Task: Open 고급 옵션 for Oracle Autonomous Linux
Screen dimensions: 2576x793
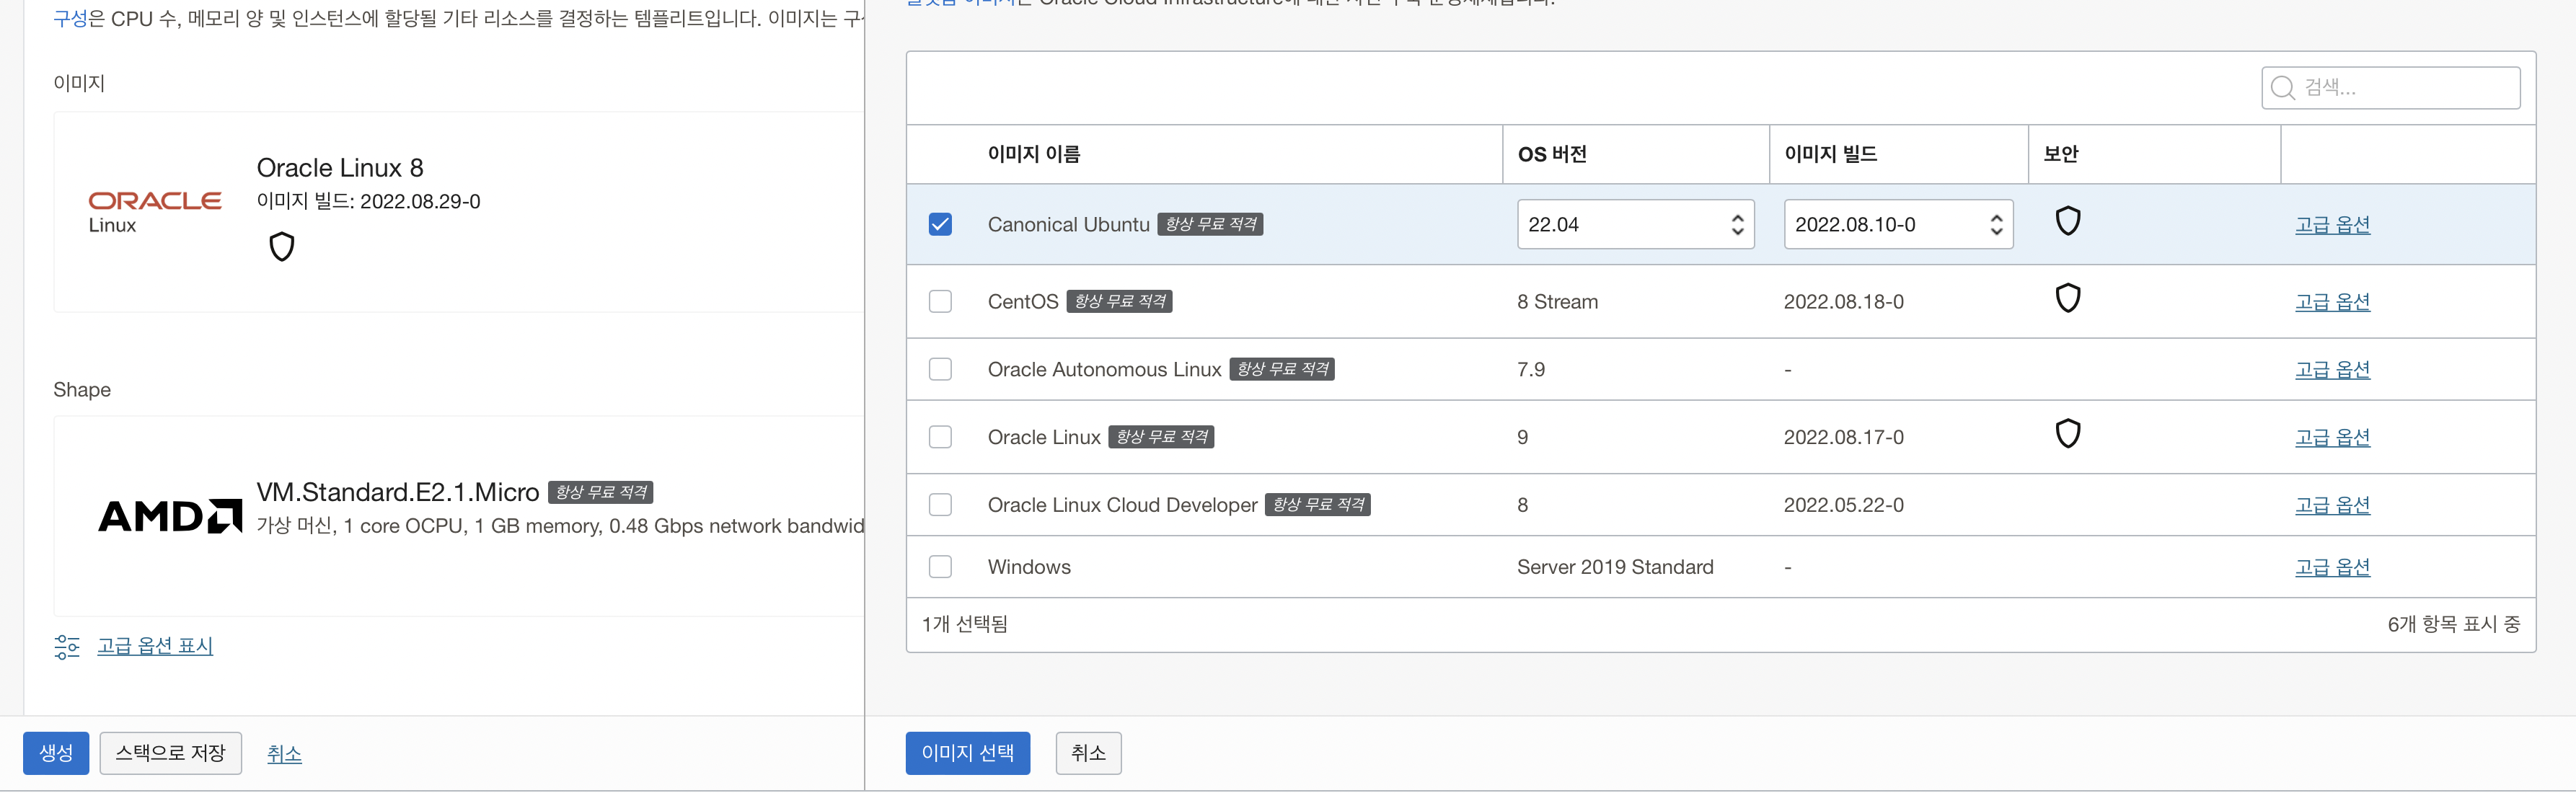Action: click(2332, 369)
